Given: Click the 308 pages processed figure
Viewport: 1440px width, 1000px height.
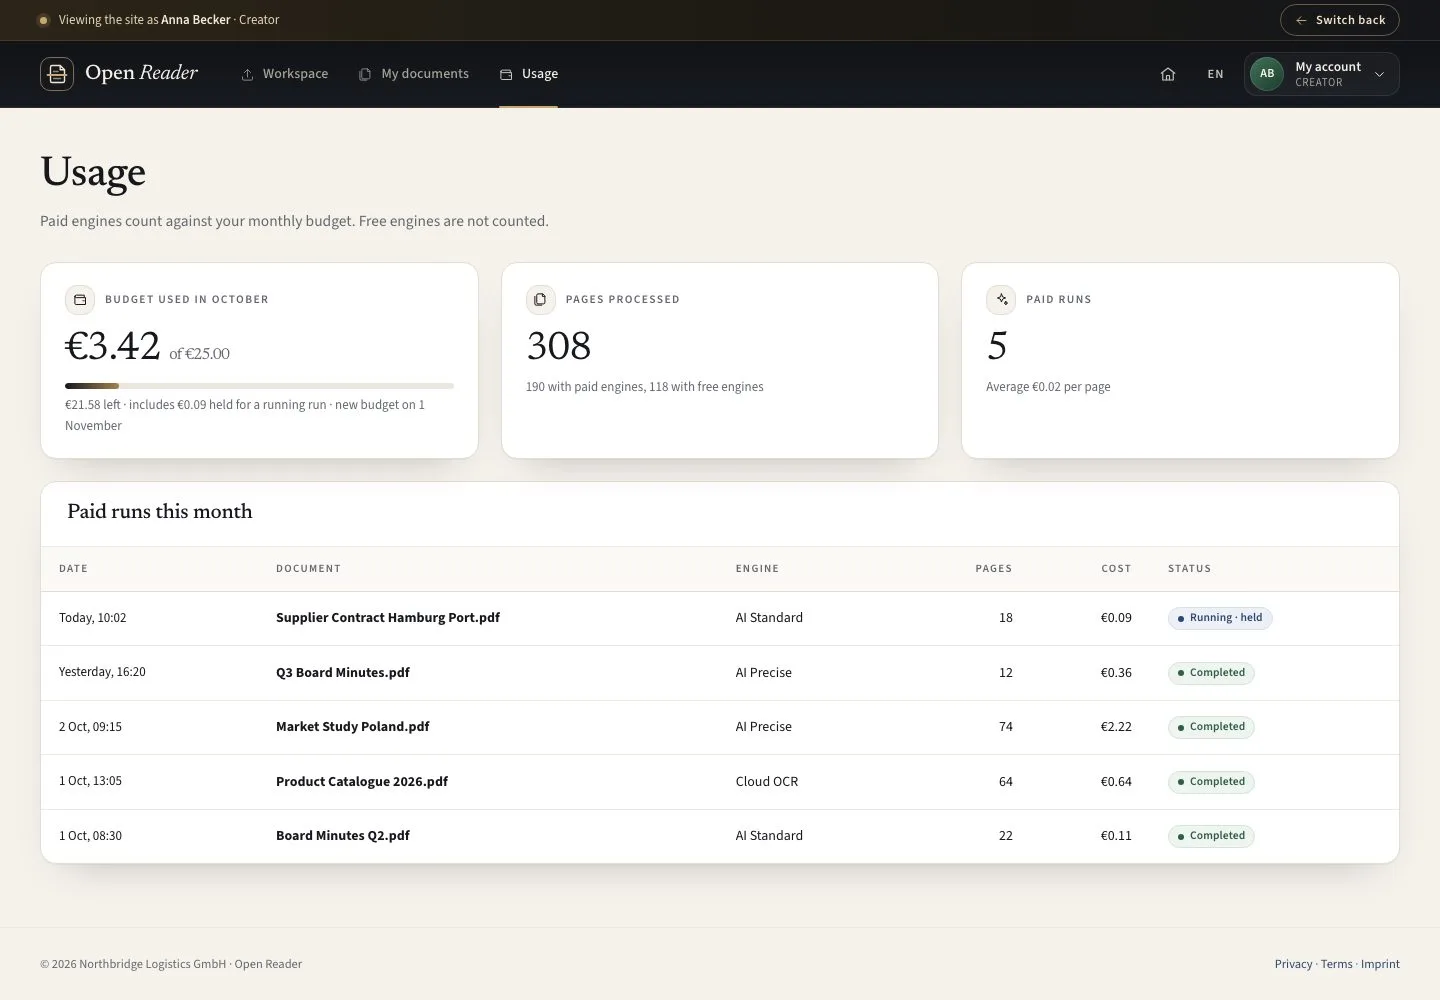Looking at the screenshot, I should click(559, 346).
